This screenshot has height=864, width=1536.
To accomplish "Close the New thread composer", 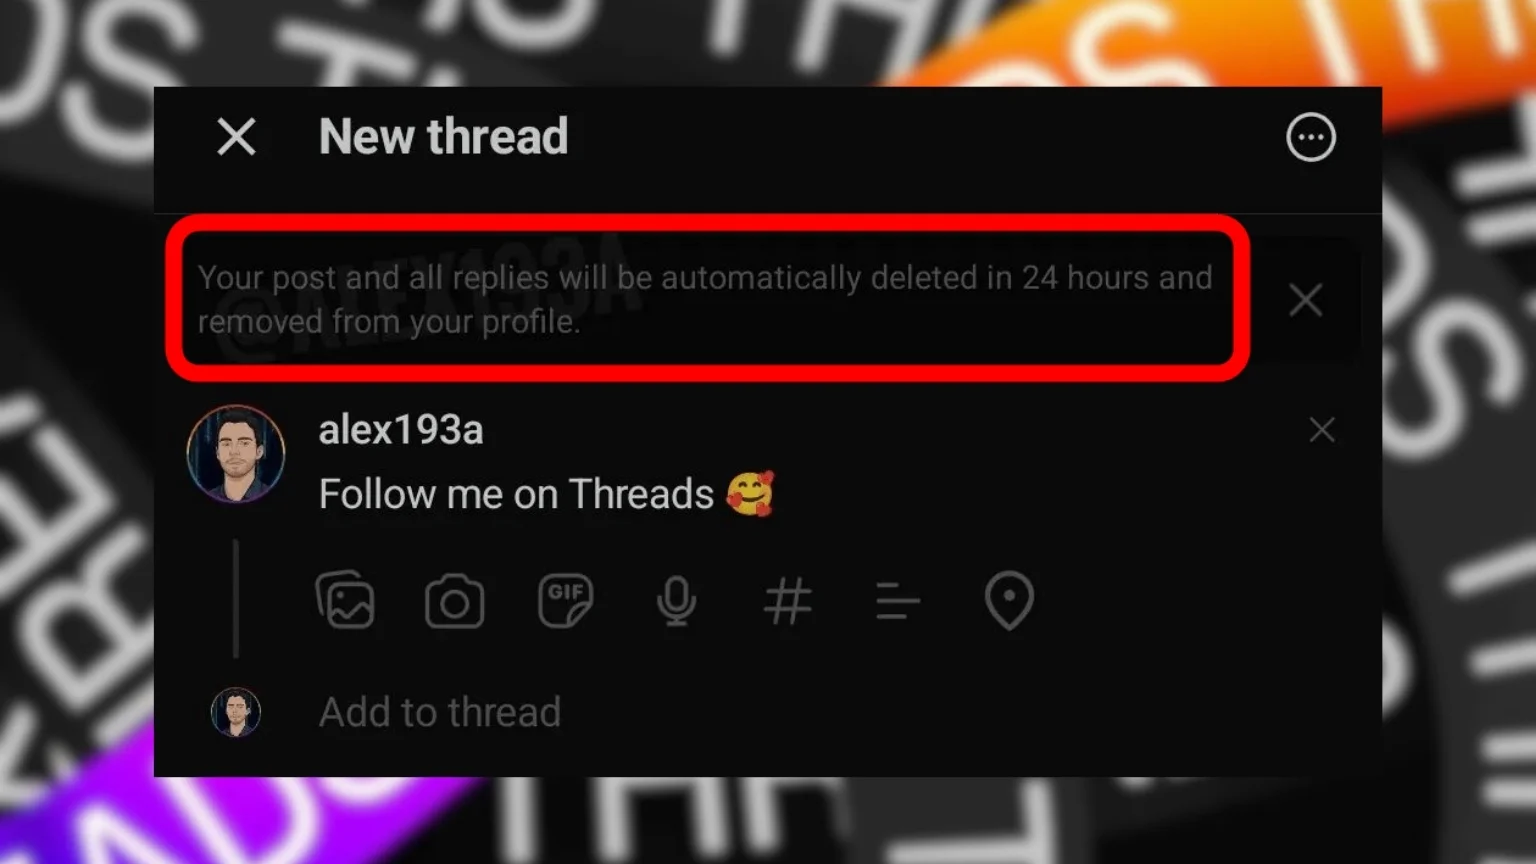I will point(237,137).
